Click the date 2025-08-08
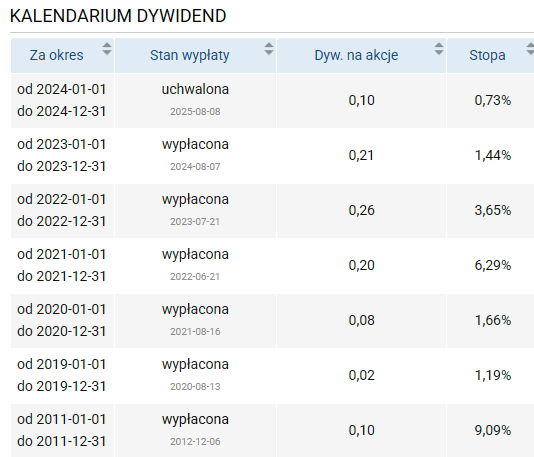This screenshot has width=534, height=457. click(195, 112)
